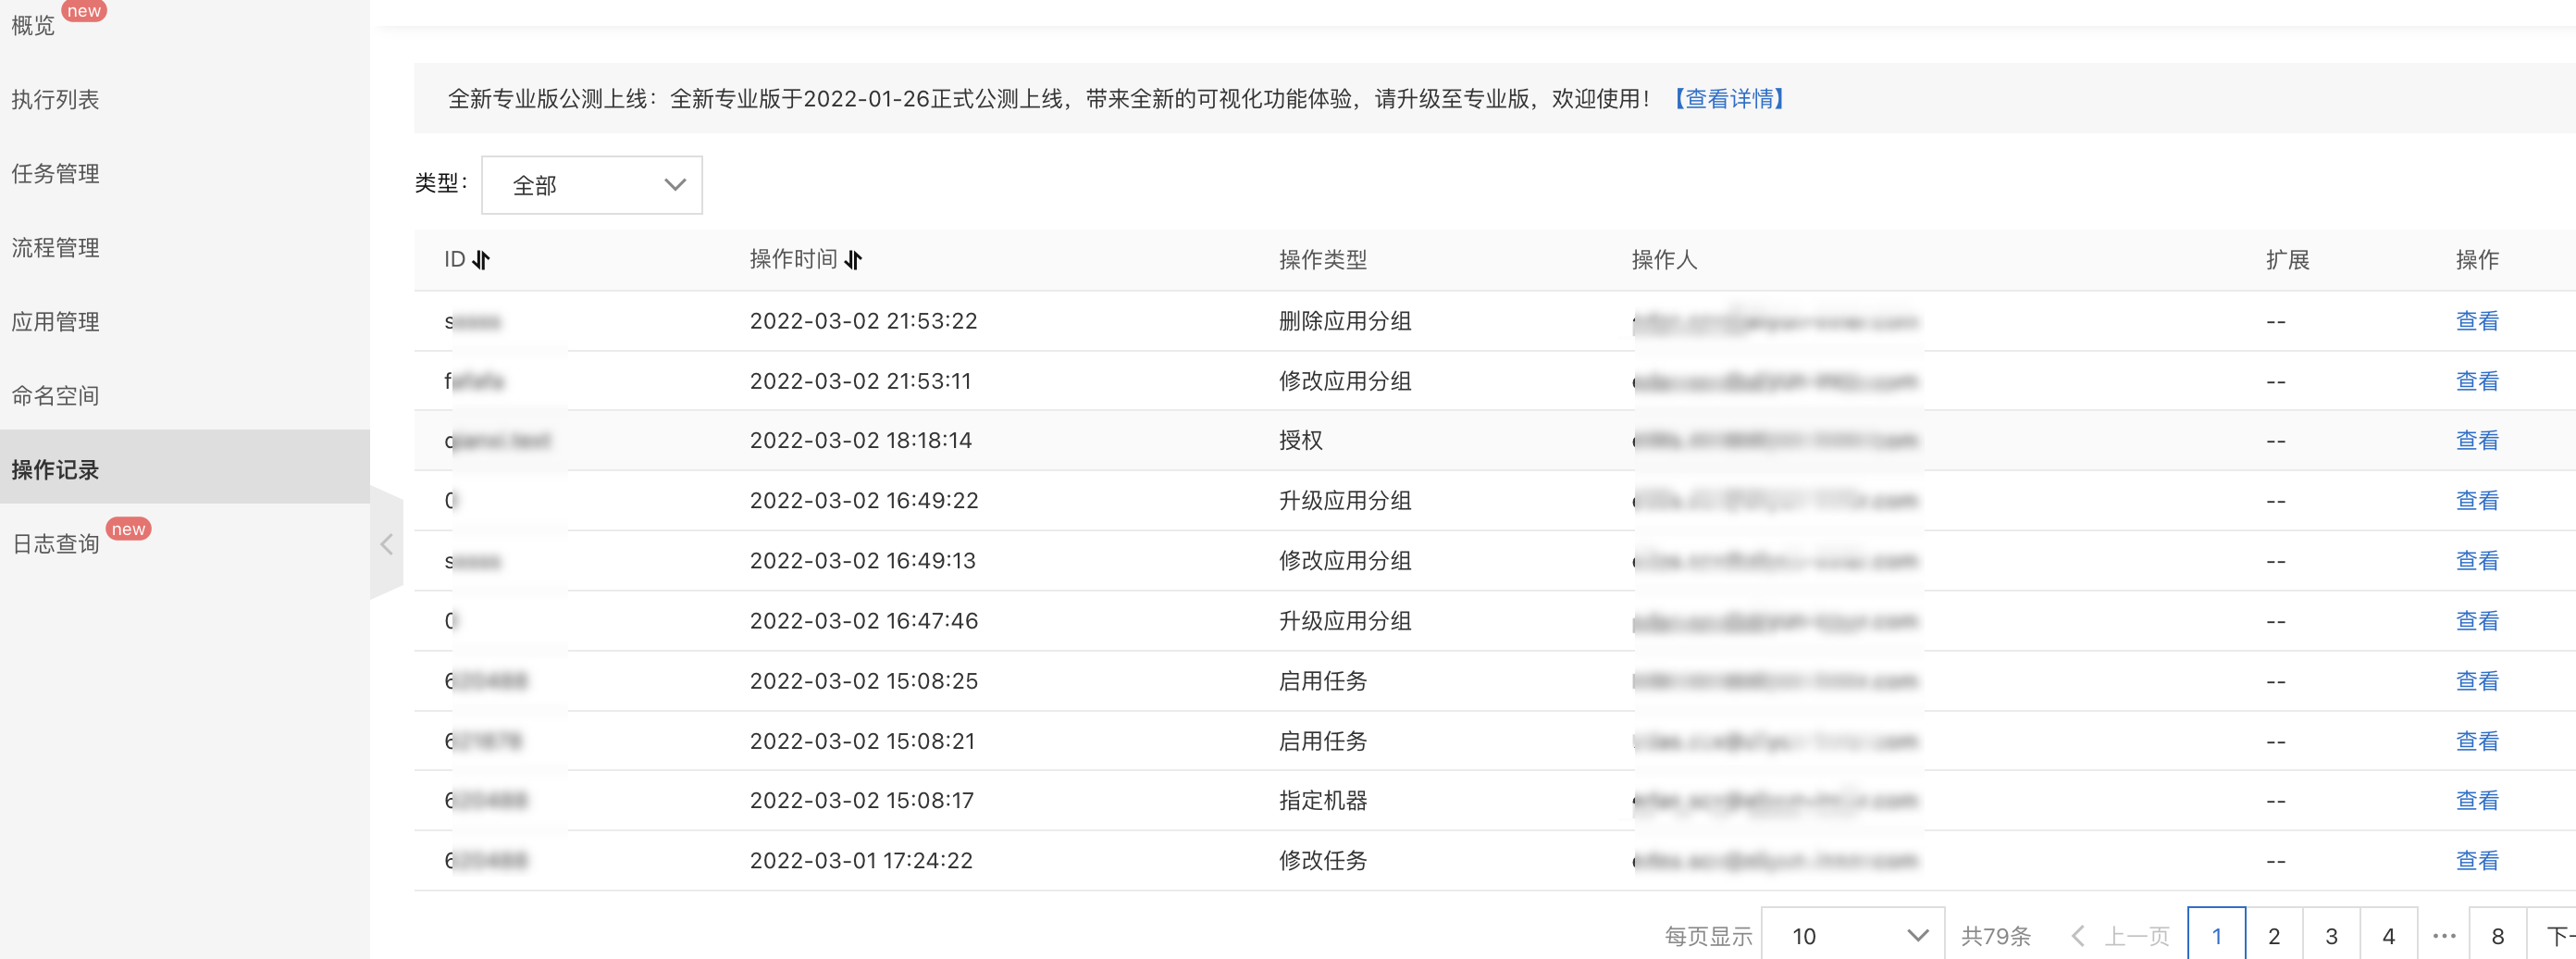Open 命名空间 sidebar entry

pyautogui.click(x=55, y=396)
